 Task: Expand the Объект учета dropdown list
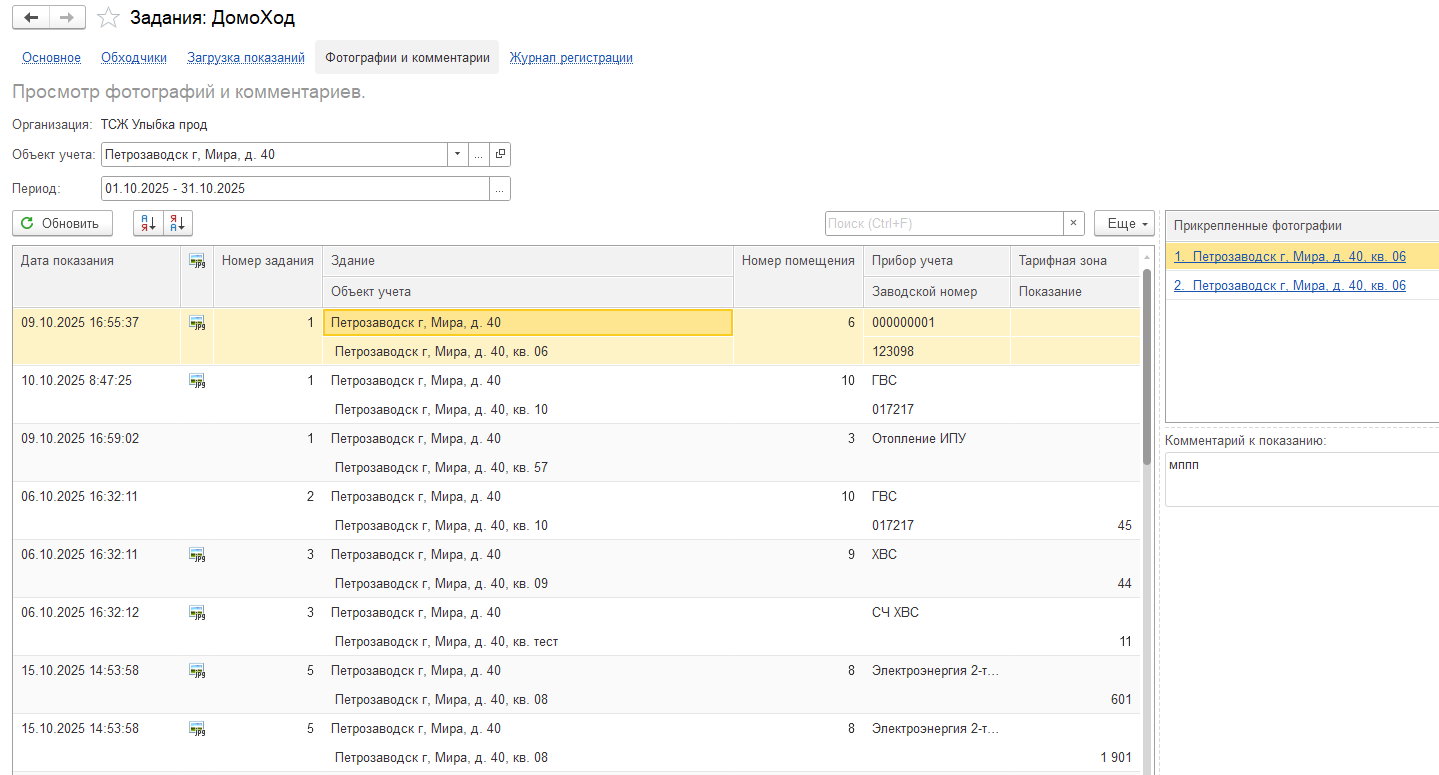click(457, 155)
